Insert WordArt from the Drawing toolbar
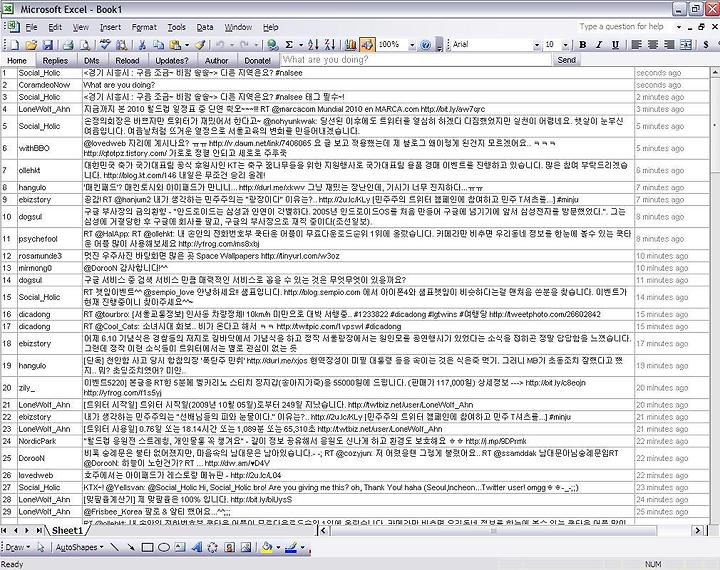 [197, 547]
